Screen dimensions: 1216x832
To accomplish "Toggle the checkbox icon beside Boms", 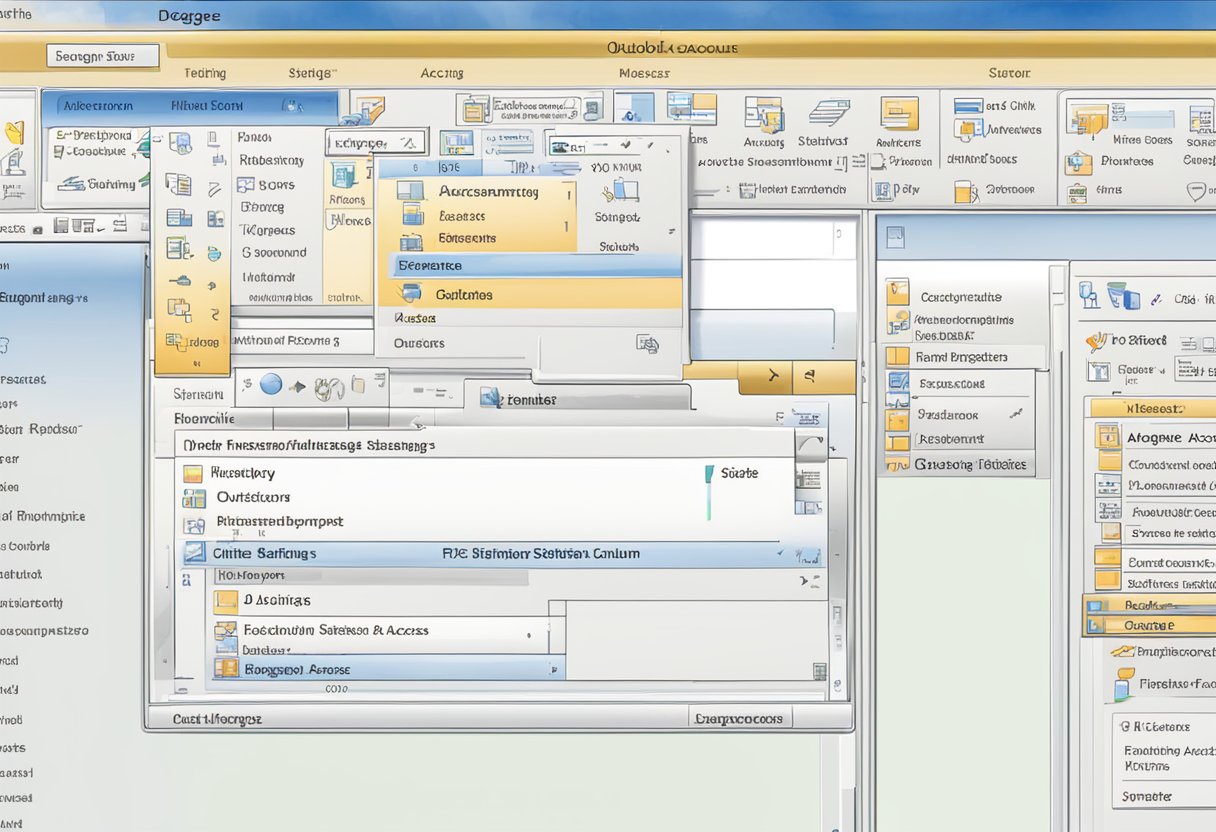I will tap(246, 185).
